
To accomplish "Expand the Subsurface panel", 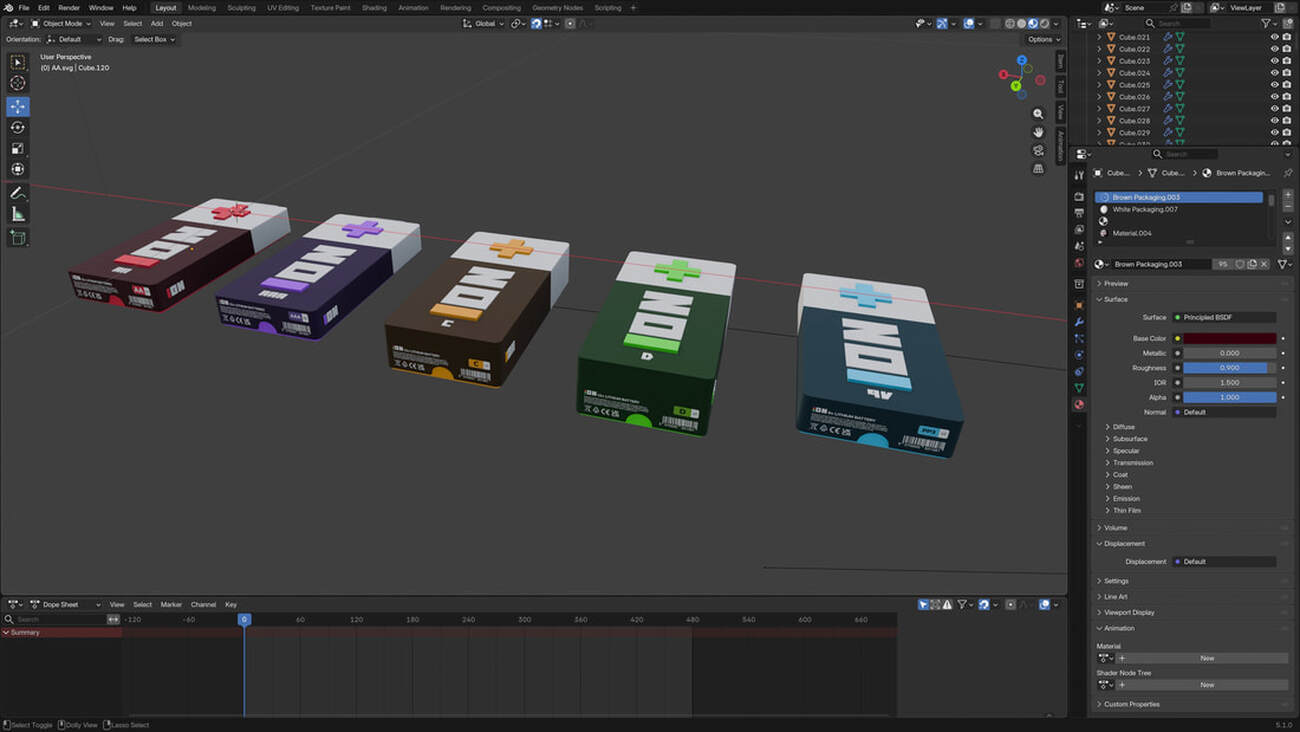I will 1130,439.
